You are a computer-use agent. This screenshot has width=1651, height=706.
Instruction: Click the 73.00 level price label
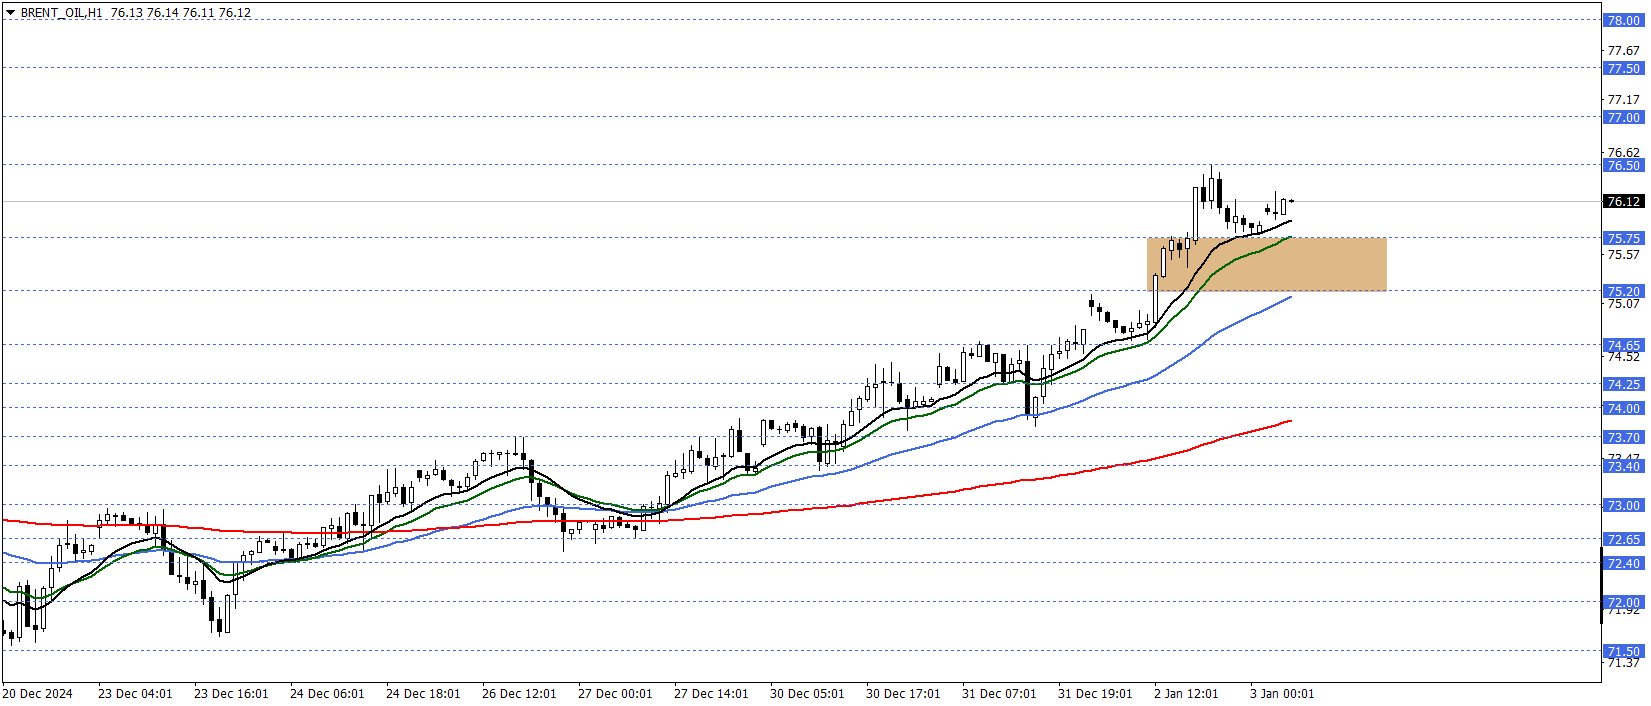(x=1623, y=505)
